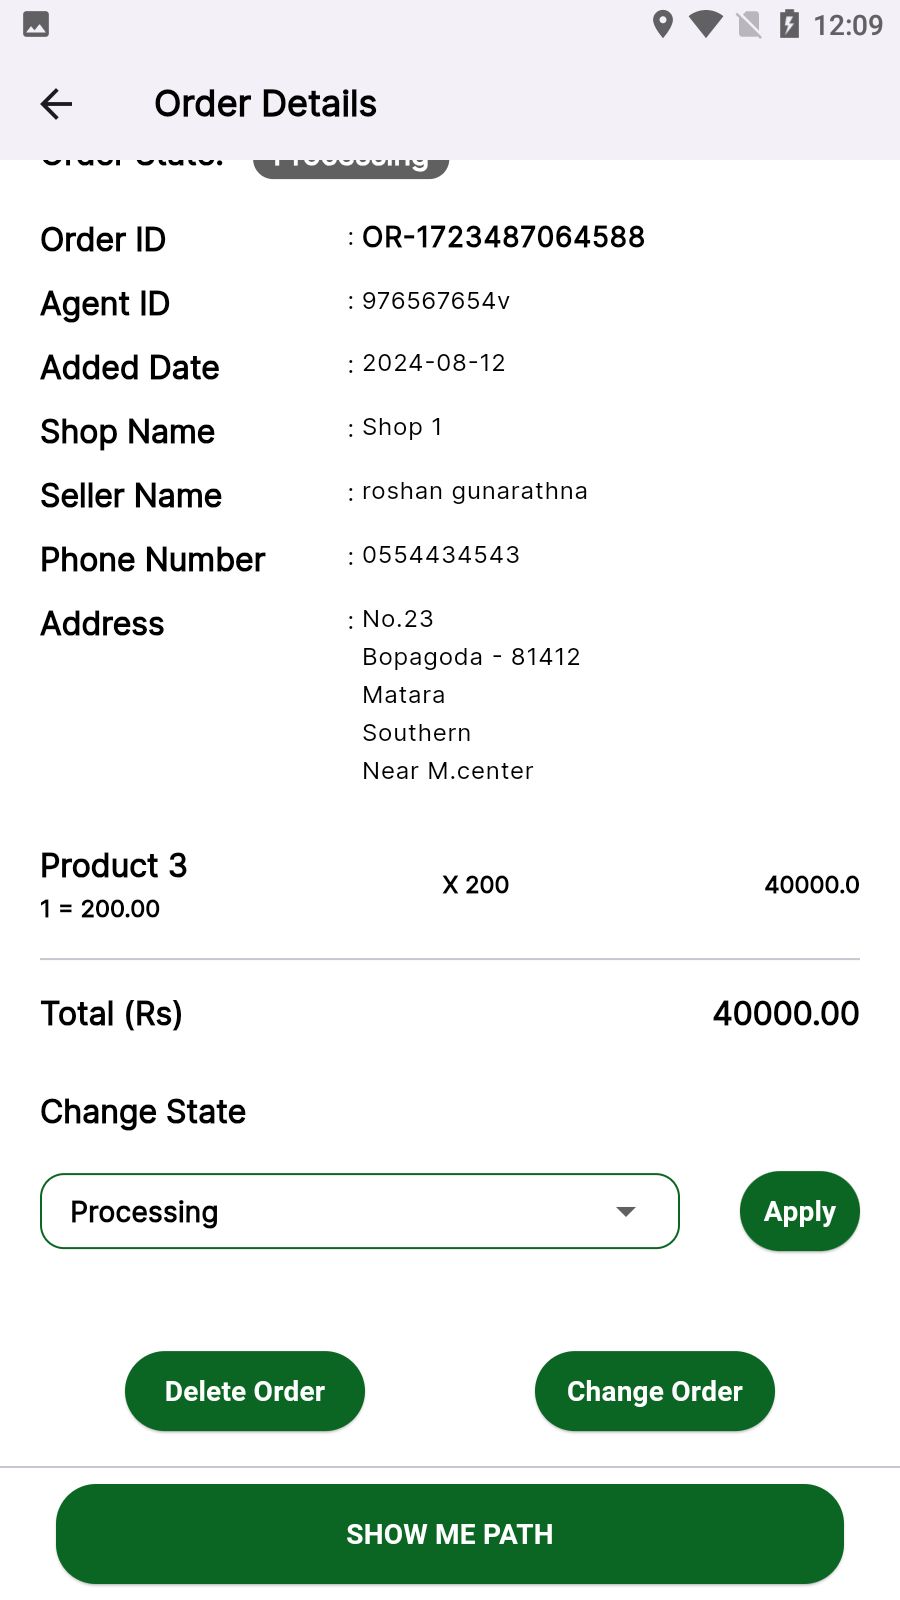Tap the SHOW ME PATH button
The image size is (900, 1600).
(x=450, y=1534)
